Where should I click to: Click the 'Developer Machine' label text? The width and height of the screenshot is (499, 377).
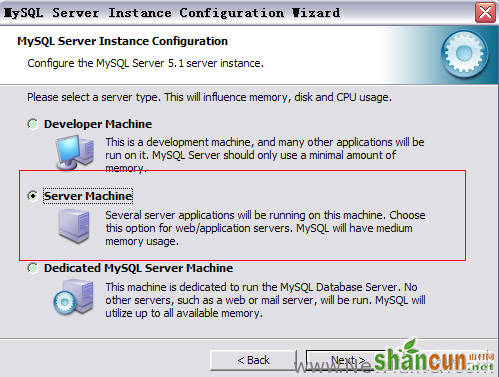pos(98,124)
